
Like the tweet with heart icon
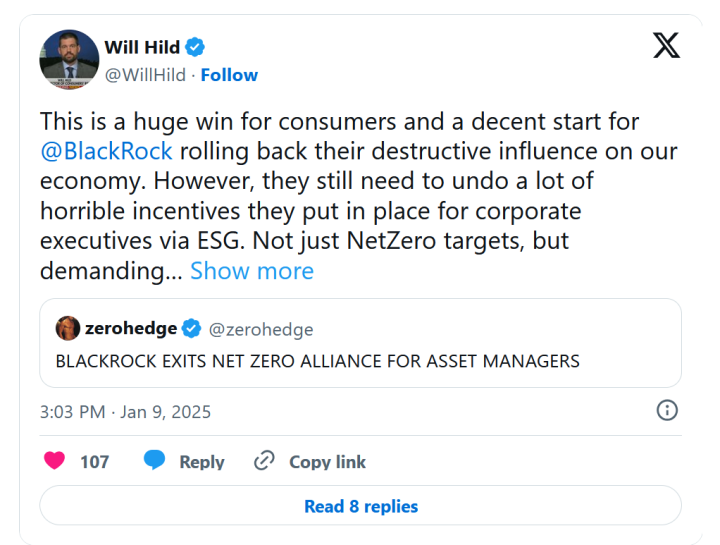pos(55,461)
